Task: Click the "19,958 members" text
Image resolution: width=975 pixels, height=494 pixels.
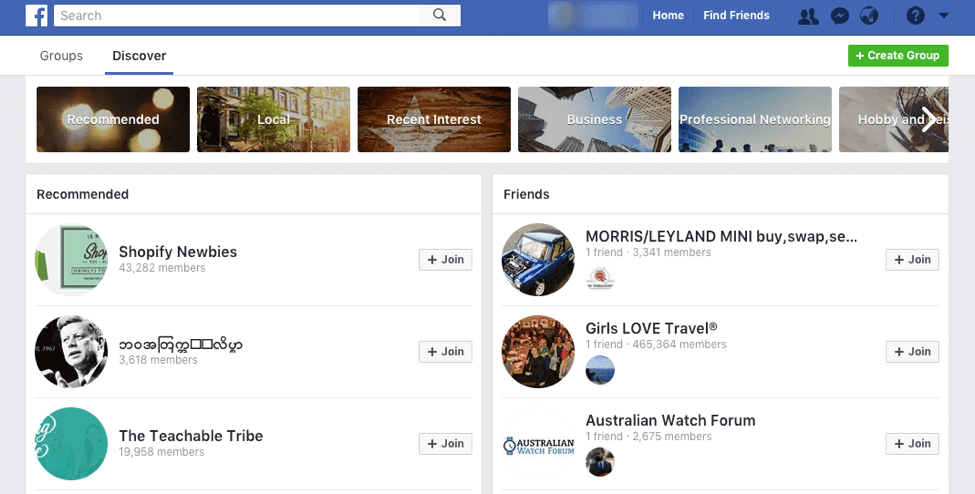Action: point(162,452)
